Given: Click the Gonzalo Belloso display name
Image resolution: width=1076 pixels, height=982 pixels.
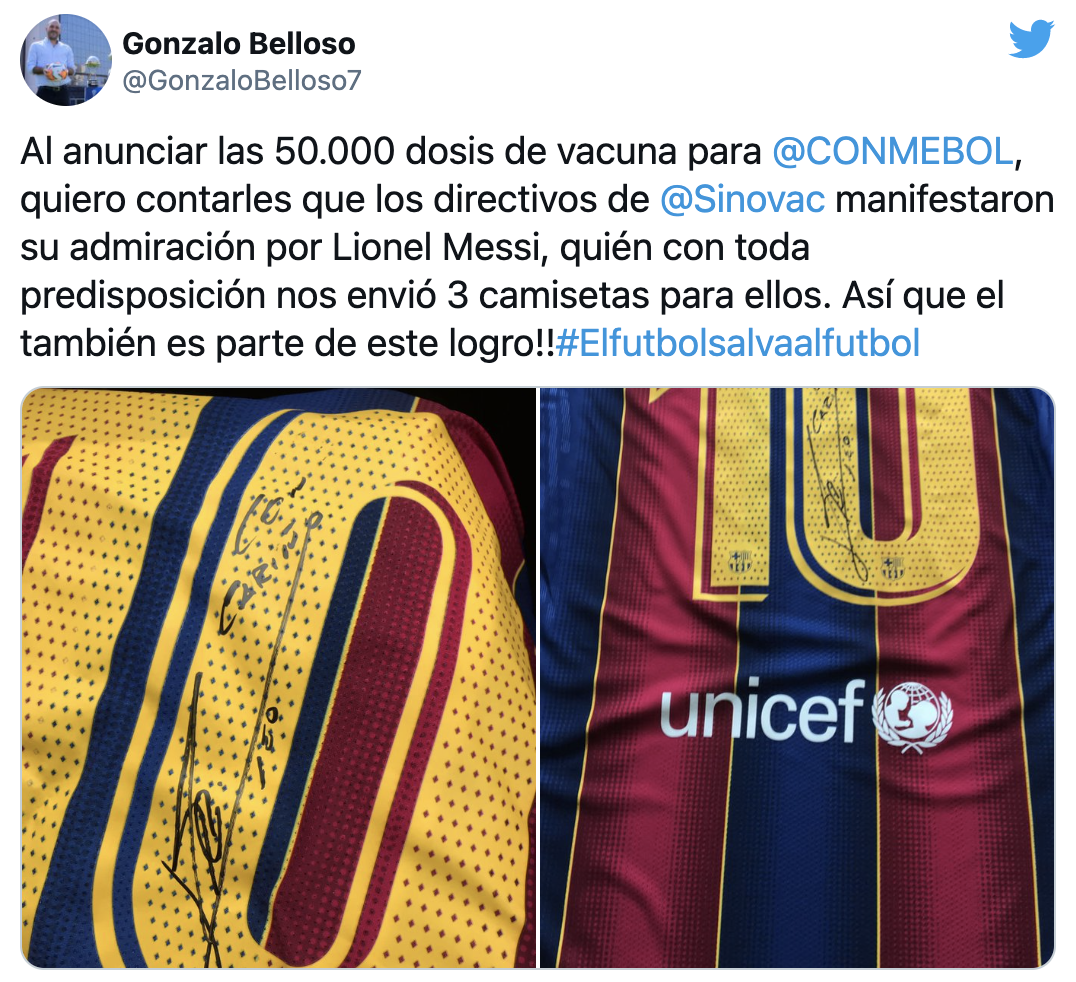Looking at the screenshot, I should click(x=239, y=44).
